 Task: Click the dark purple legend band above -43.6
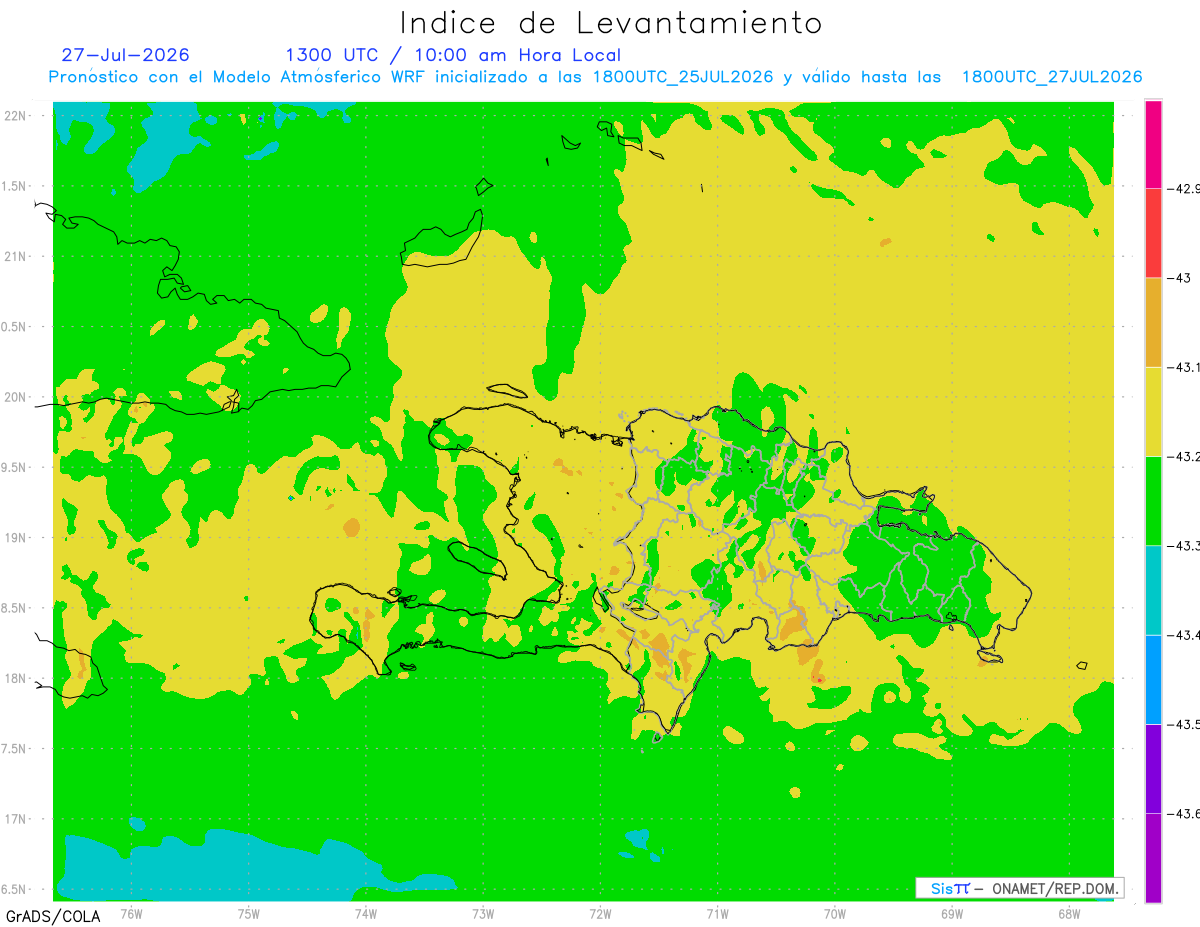point(1153,768)
